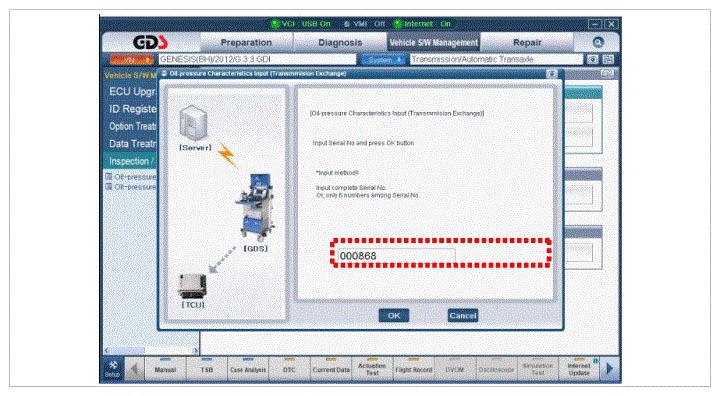This screenshot has height=396, width=720.
Task: Select ID Register in the sidebar
Action: click(132, 109)
